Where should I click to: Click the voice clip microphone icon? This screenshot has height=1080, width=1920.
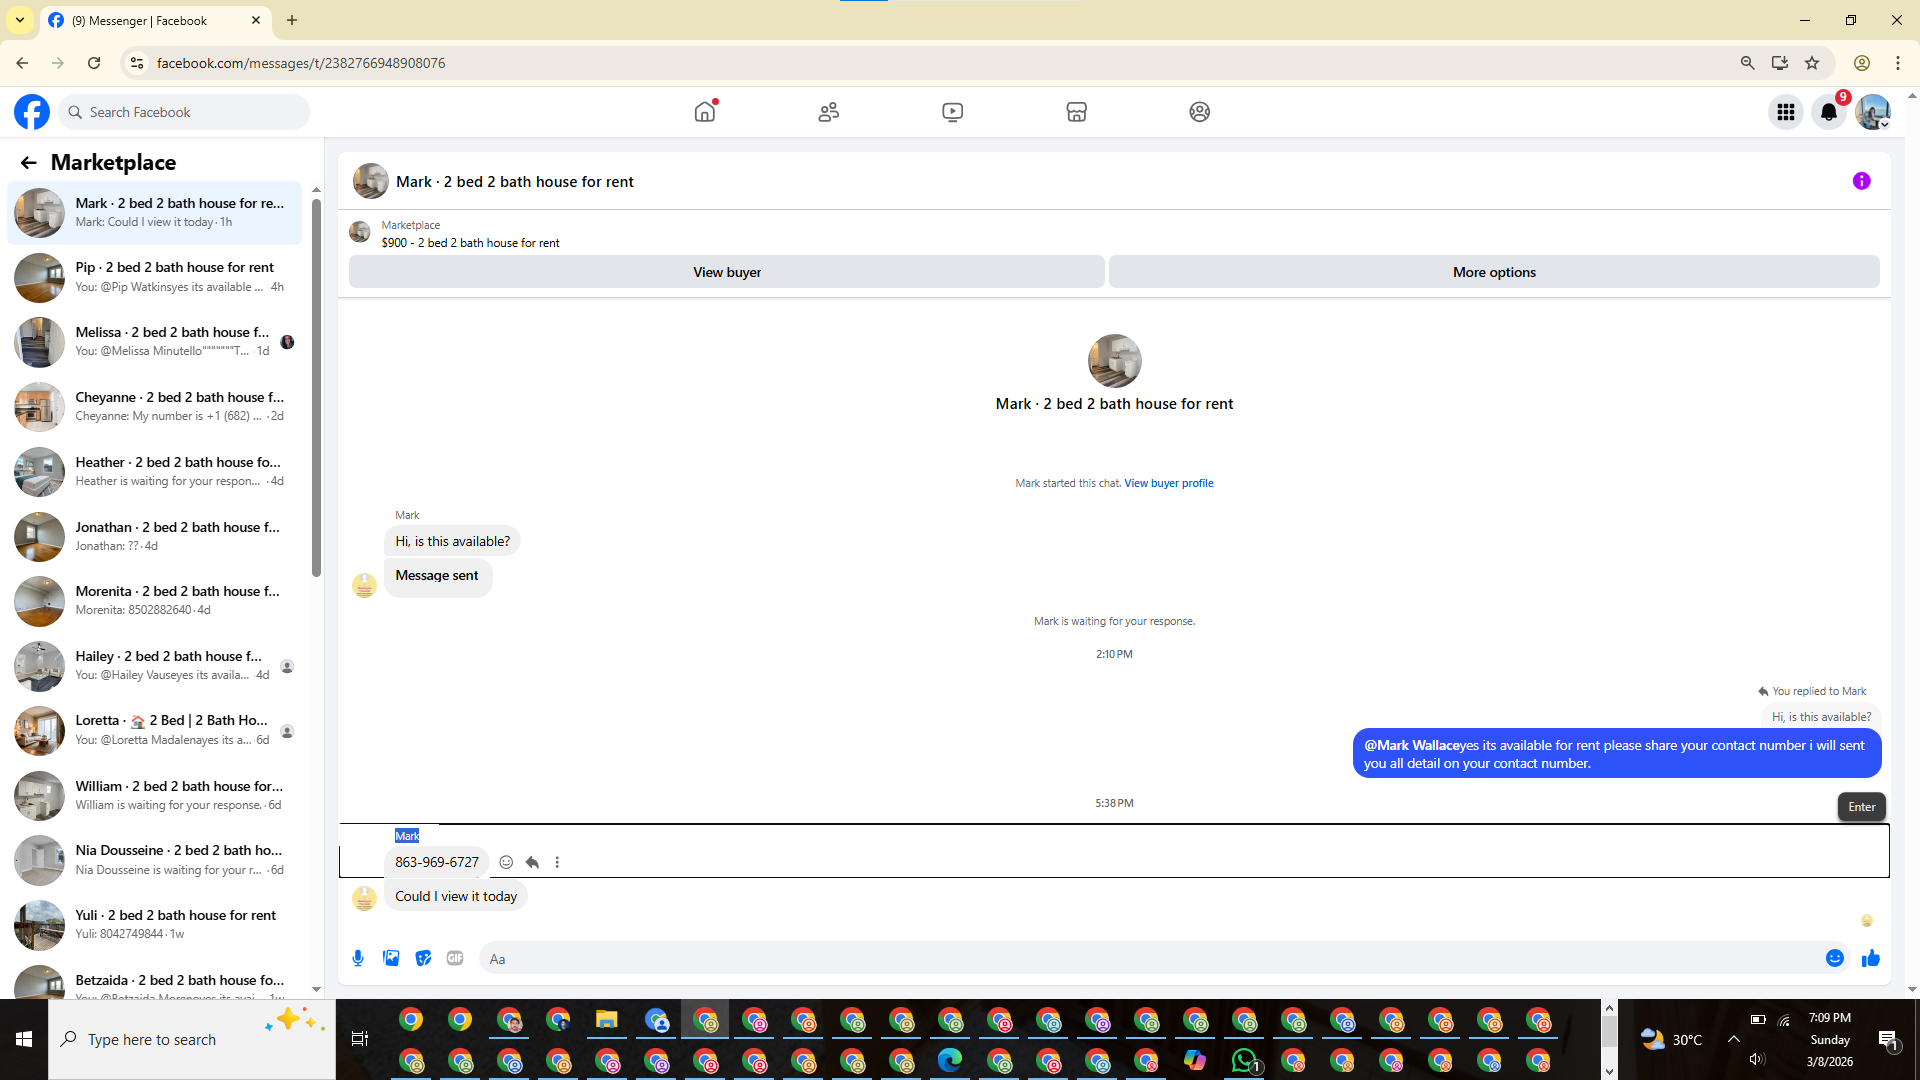coord(358,958)
